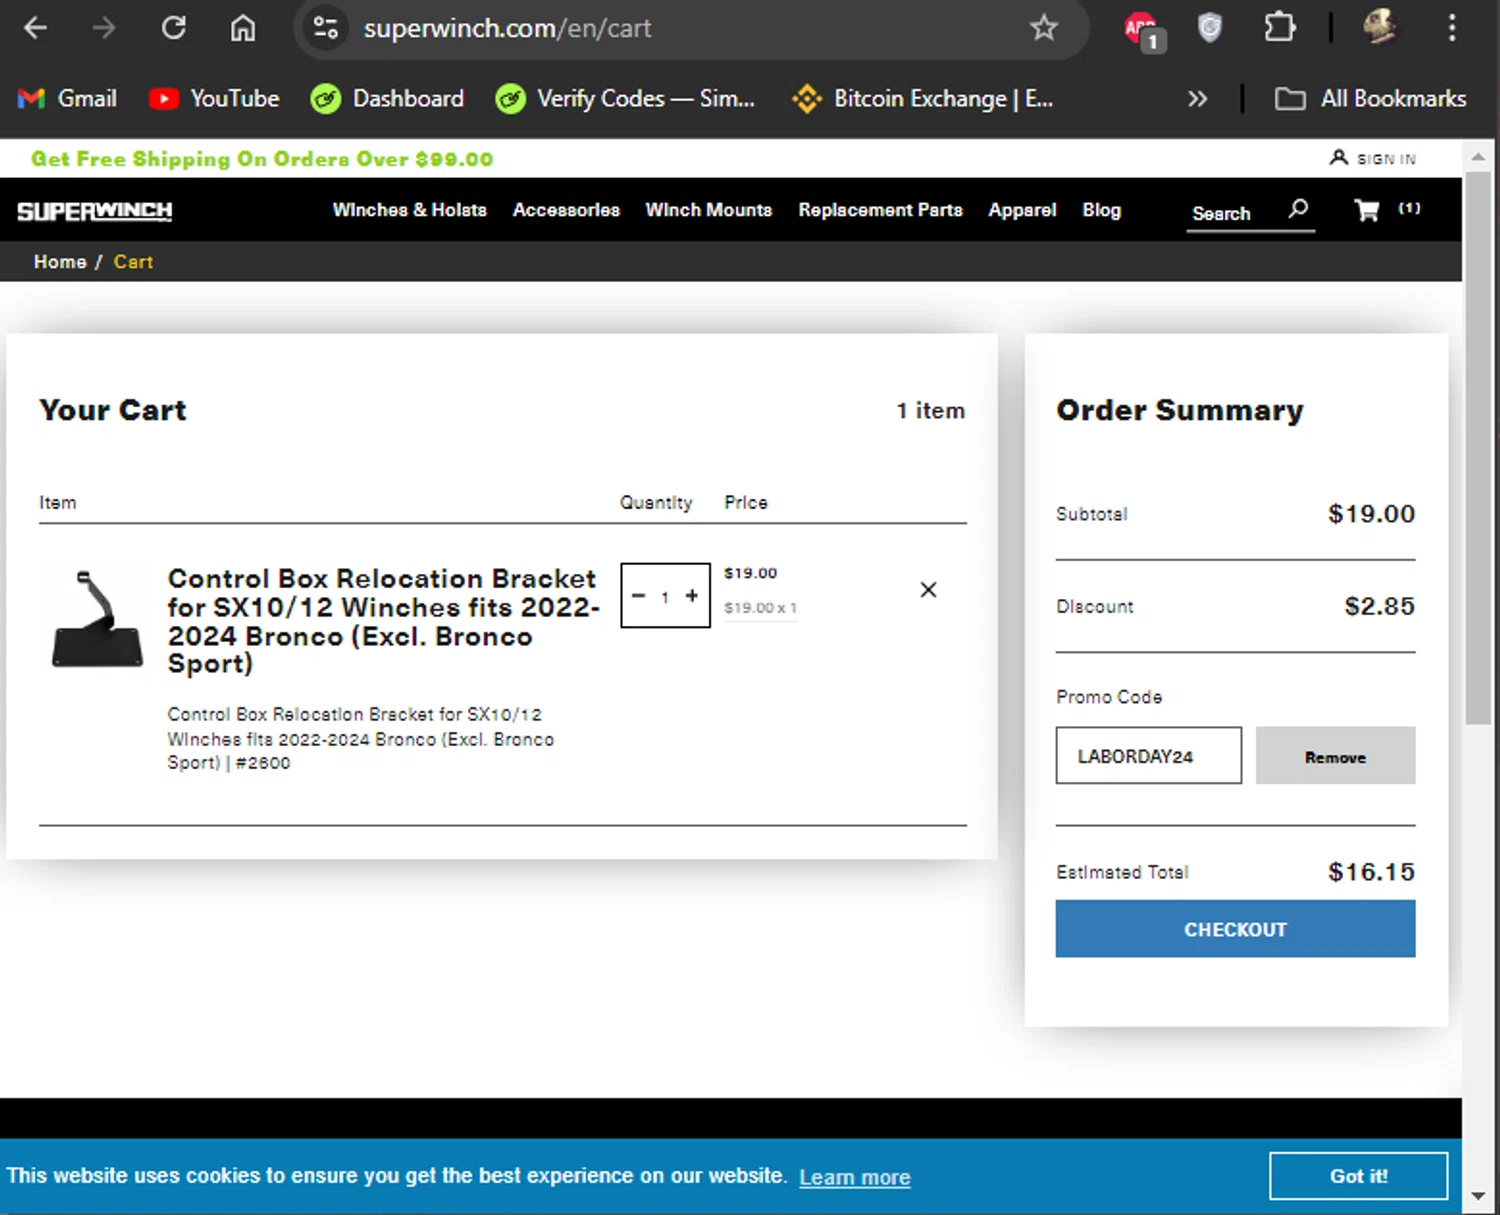This screenshot has height=1215, width=1500.
Task: Open the shopping cart icon
Action: pos(1366,209)
